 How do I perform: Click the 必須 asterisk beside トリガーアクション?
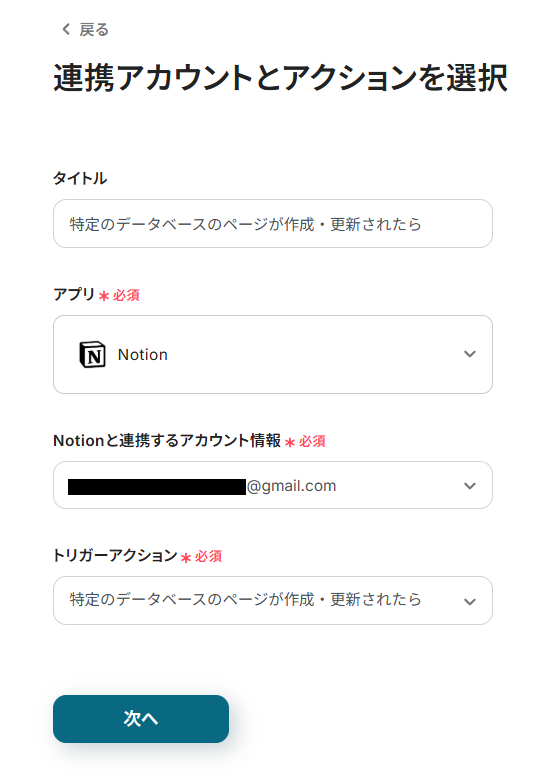pos(186,557)
